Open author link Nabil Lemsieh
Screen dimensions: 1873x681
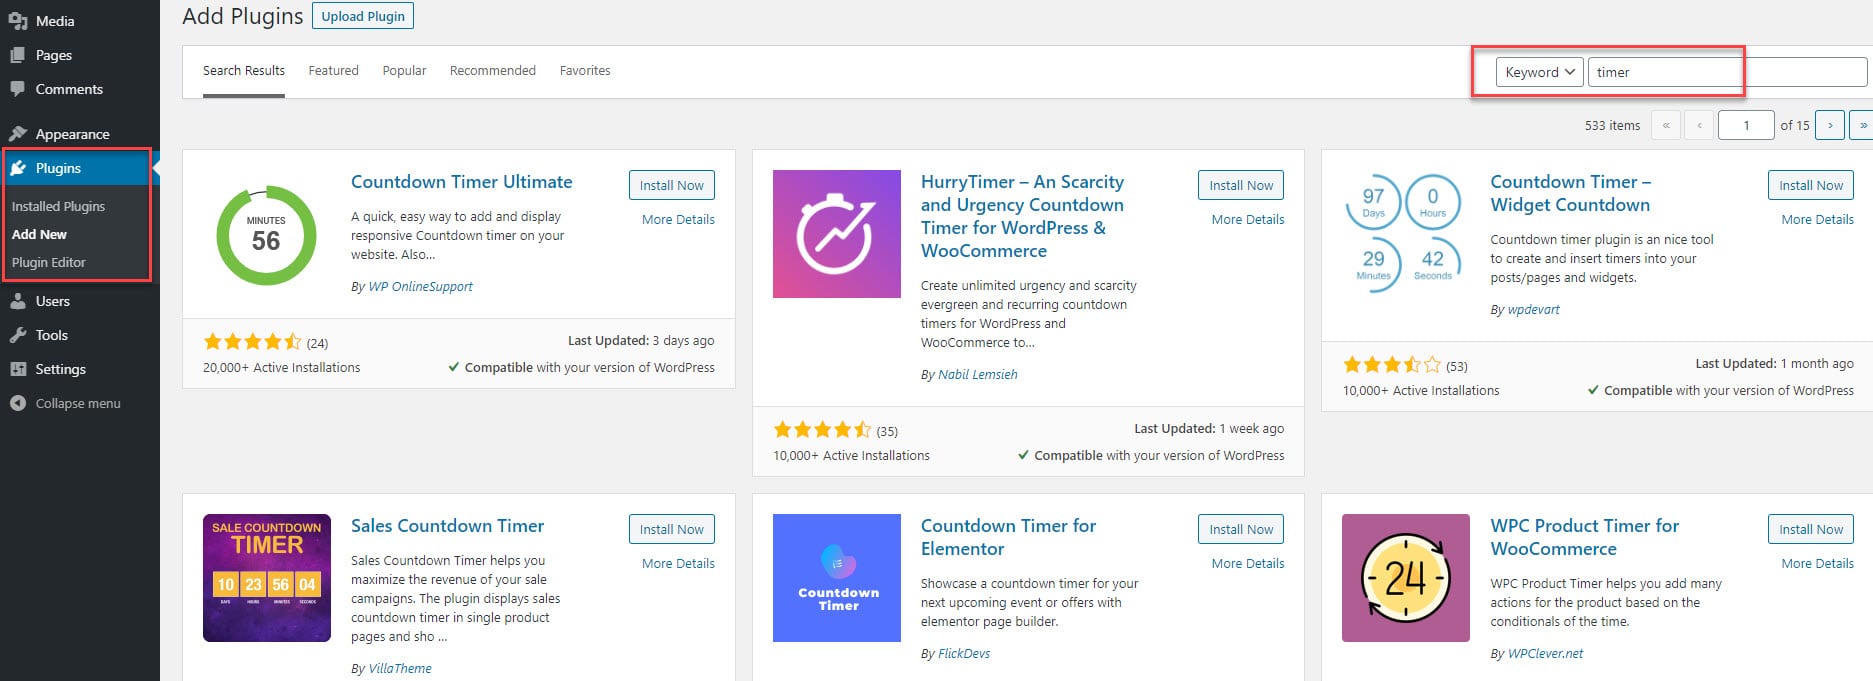pyautogui.click(x=978, y=375)
